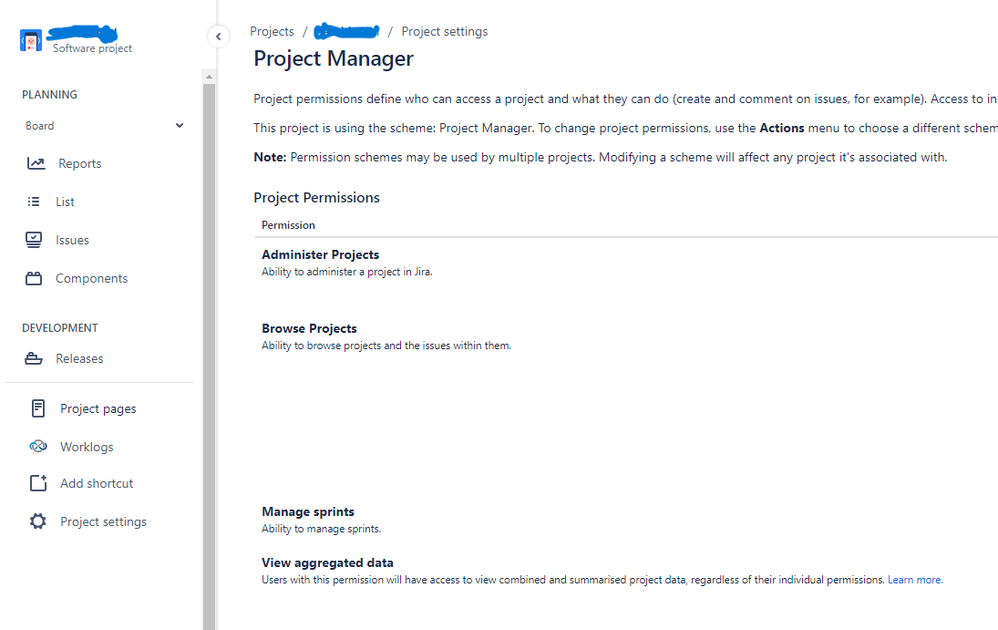Click the Add shortcut plus icon
This screenshot has height=630, width=998.
point(38,483)
